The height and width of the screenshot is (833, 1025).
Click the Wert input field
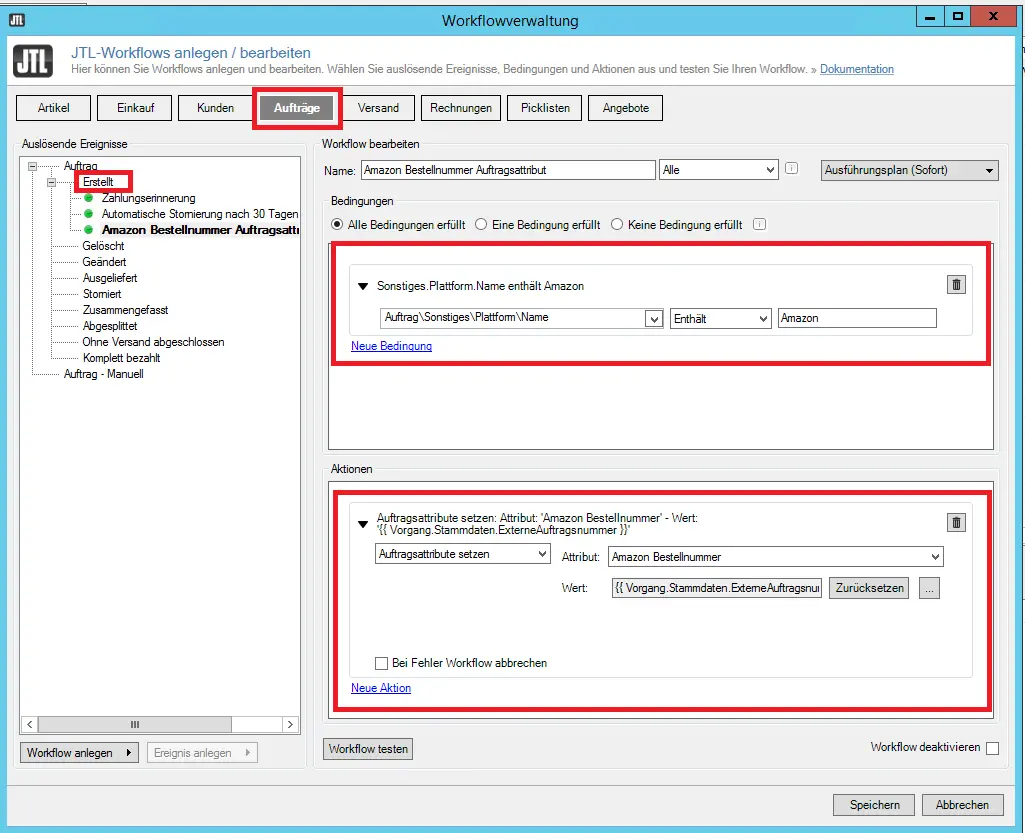(x=716, y=588)
